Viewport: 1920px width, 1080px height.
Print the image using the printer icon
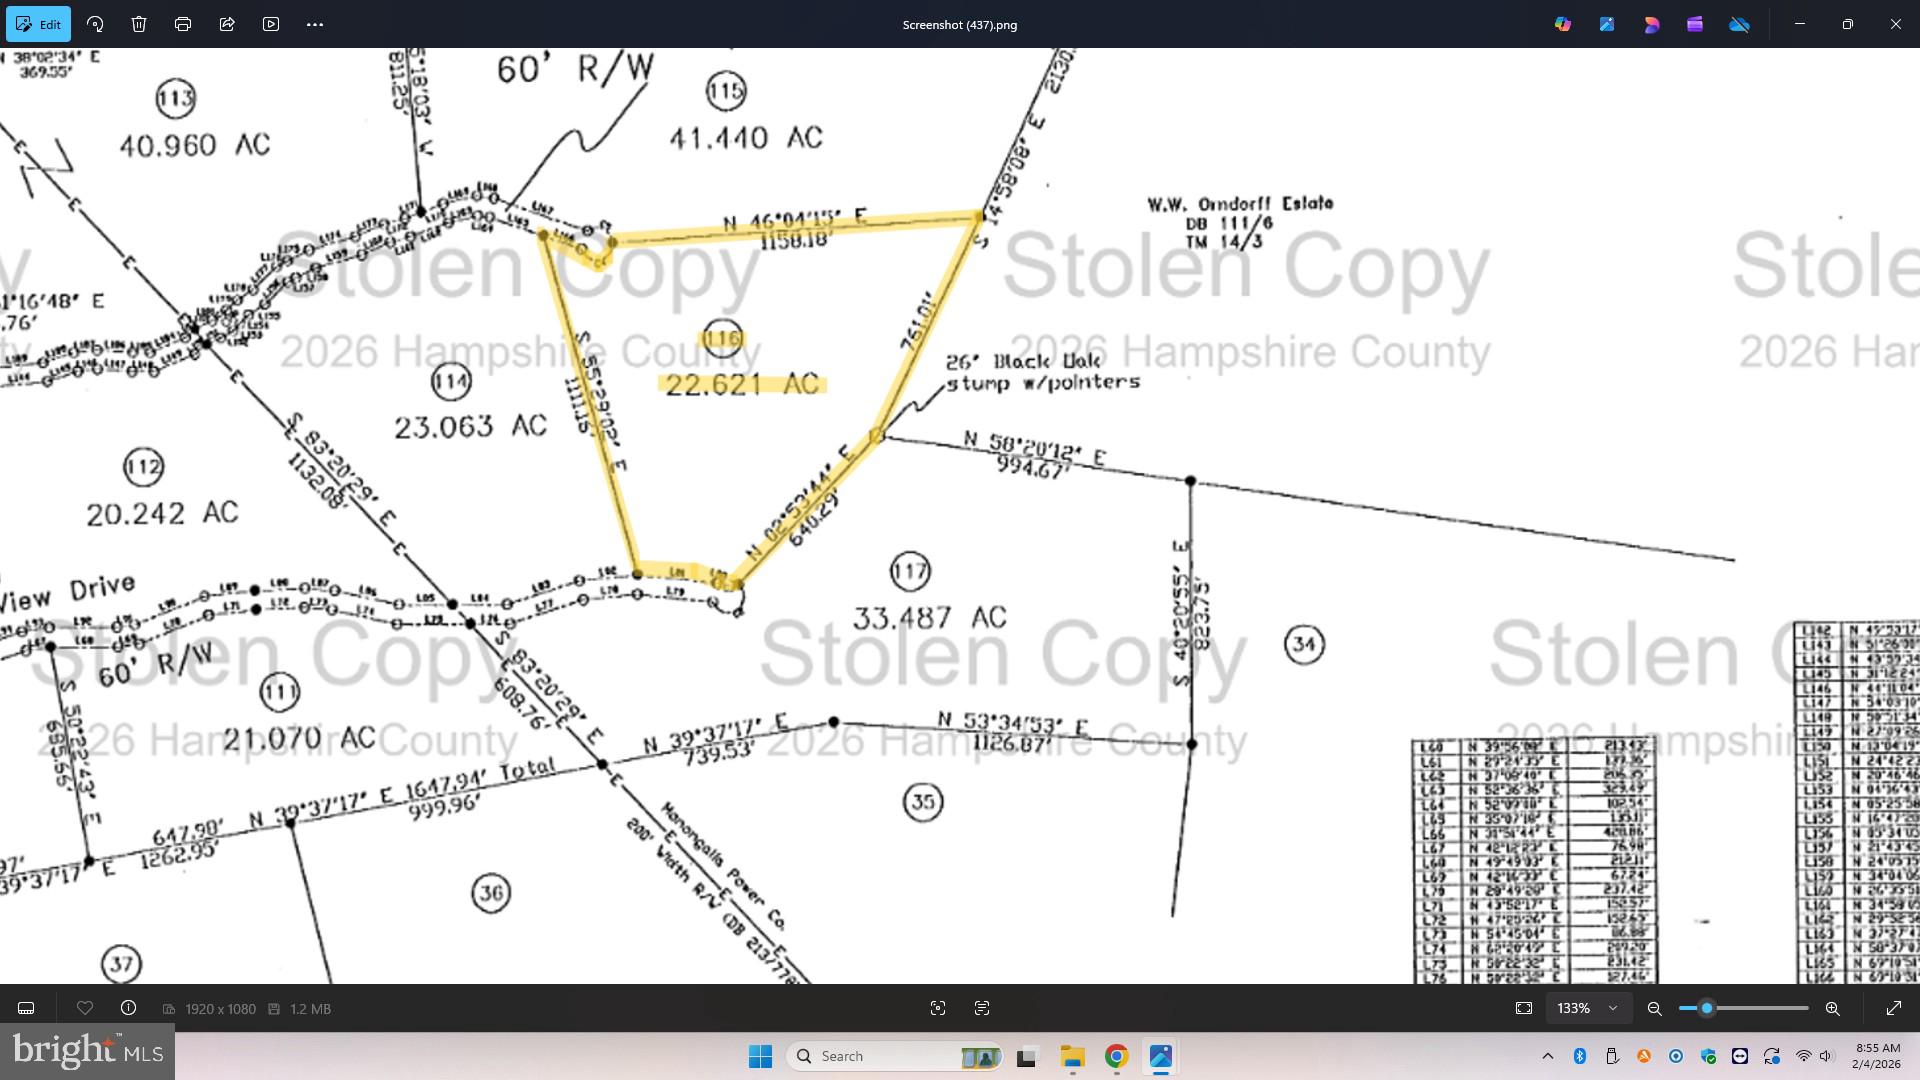pos(183,24)
